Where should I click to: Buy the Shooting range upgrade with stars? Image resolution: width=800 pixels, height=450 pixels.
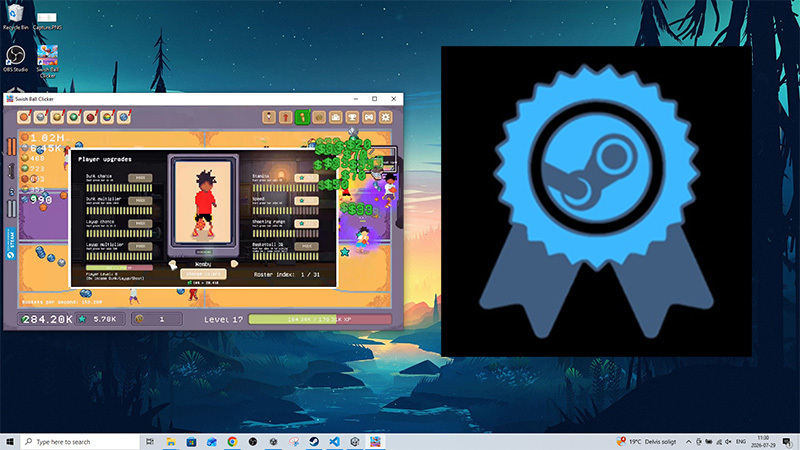(307, 223)
